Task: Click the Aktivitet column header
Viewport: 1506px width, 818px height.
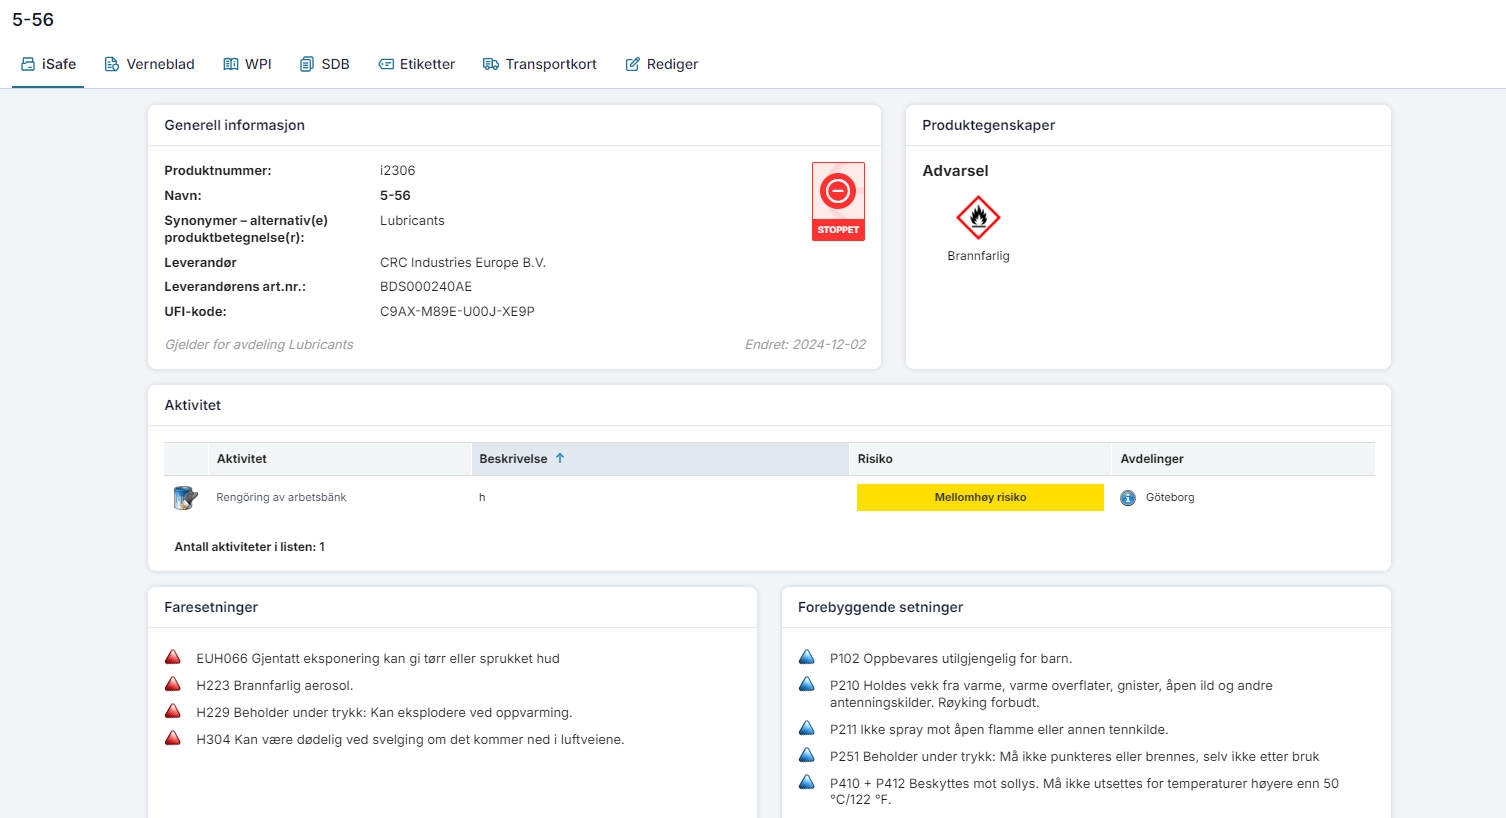Action: 340,459
